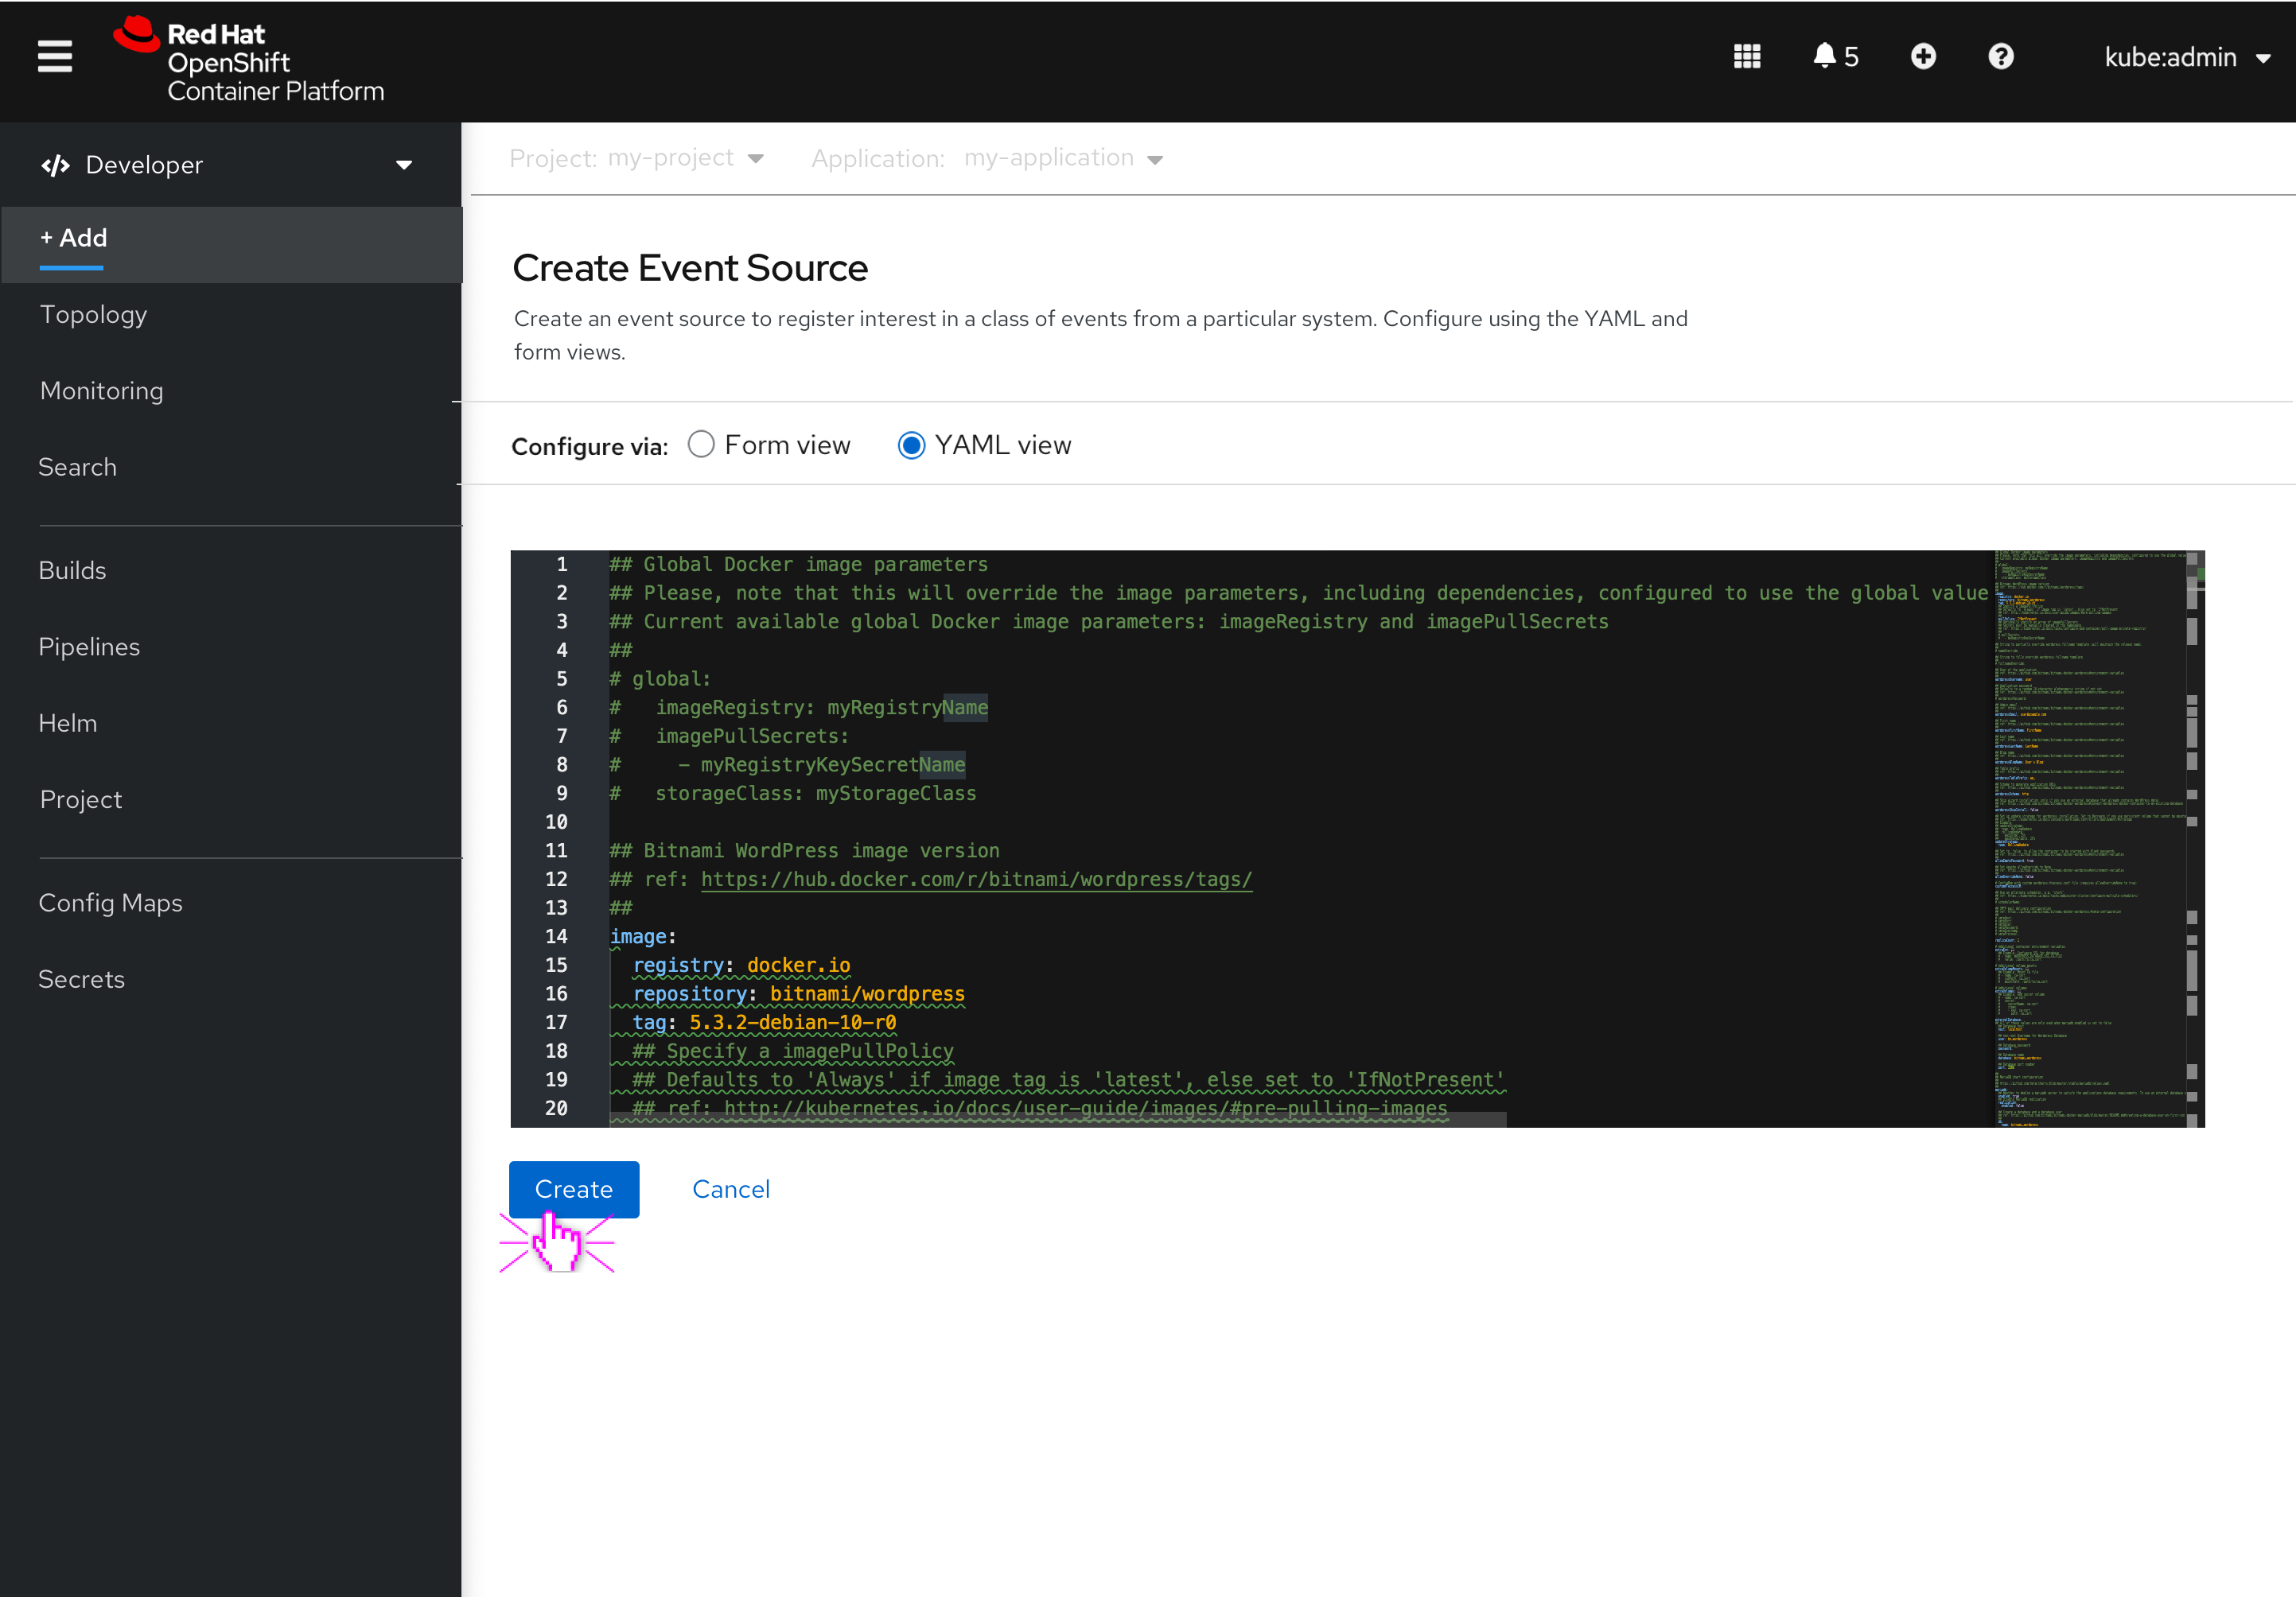The width and height of the screenshot is (2296, 1597).
Task: Click the add/plus icon in top nav
Action: click(1923, 56)
